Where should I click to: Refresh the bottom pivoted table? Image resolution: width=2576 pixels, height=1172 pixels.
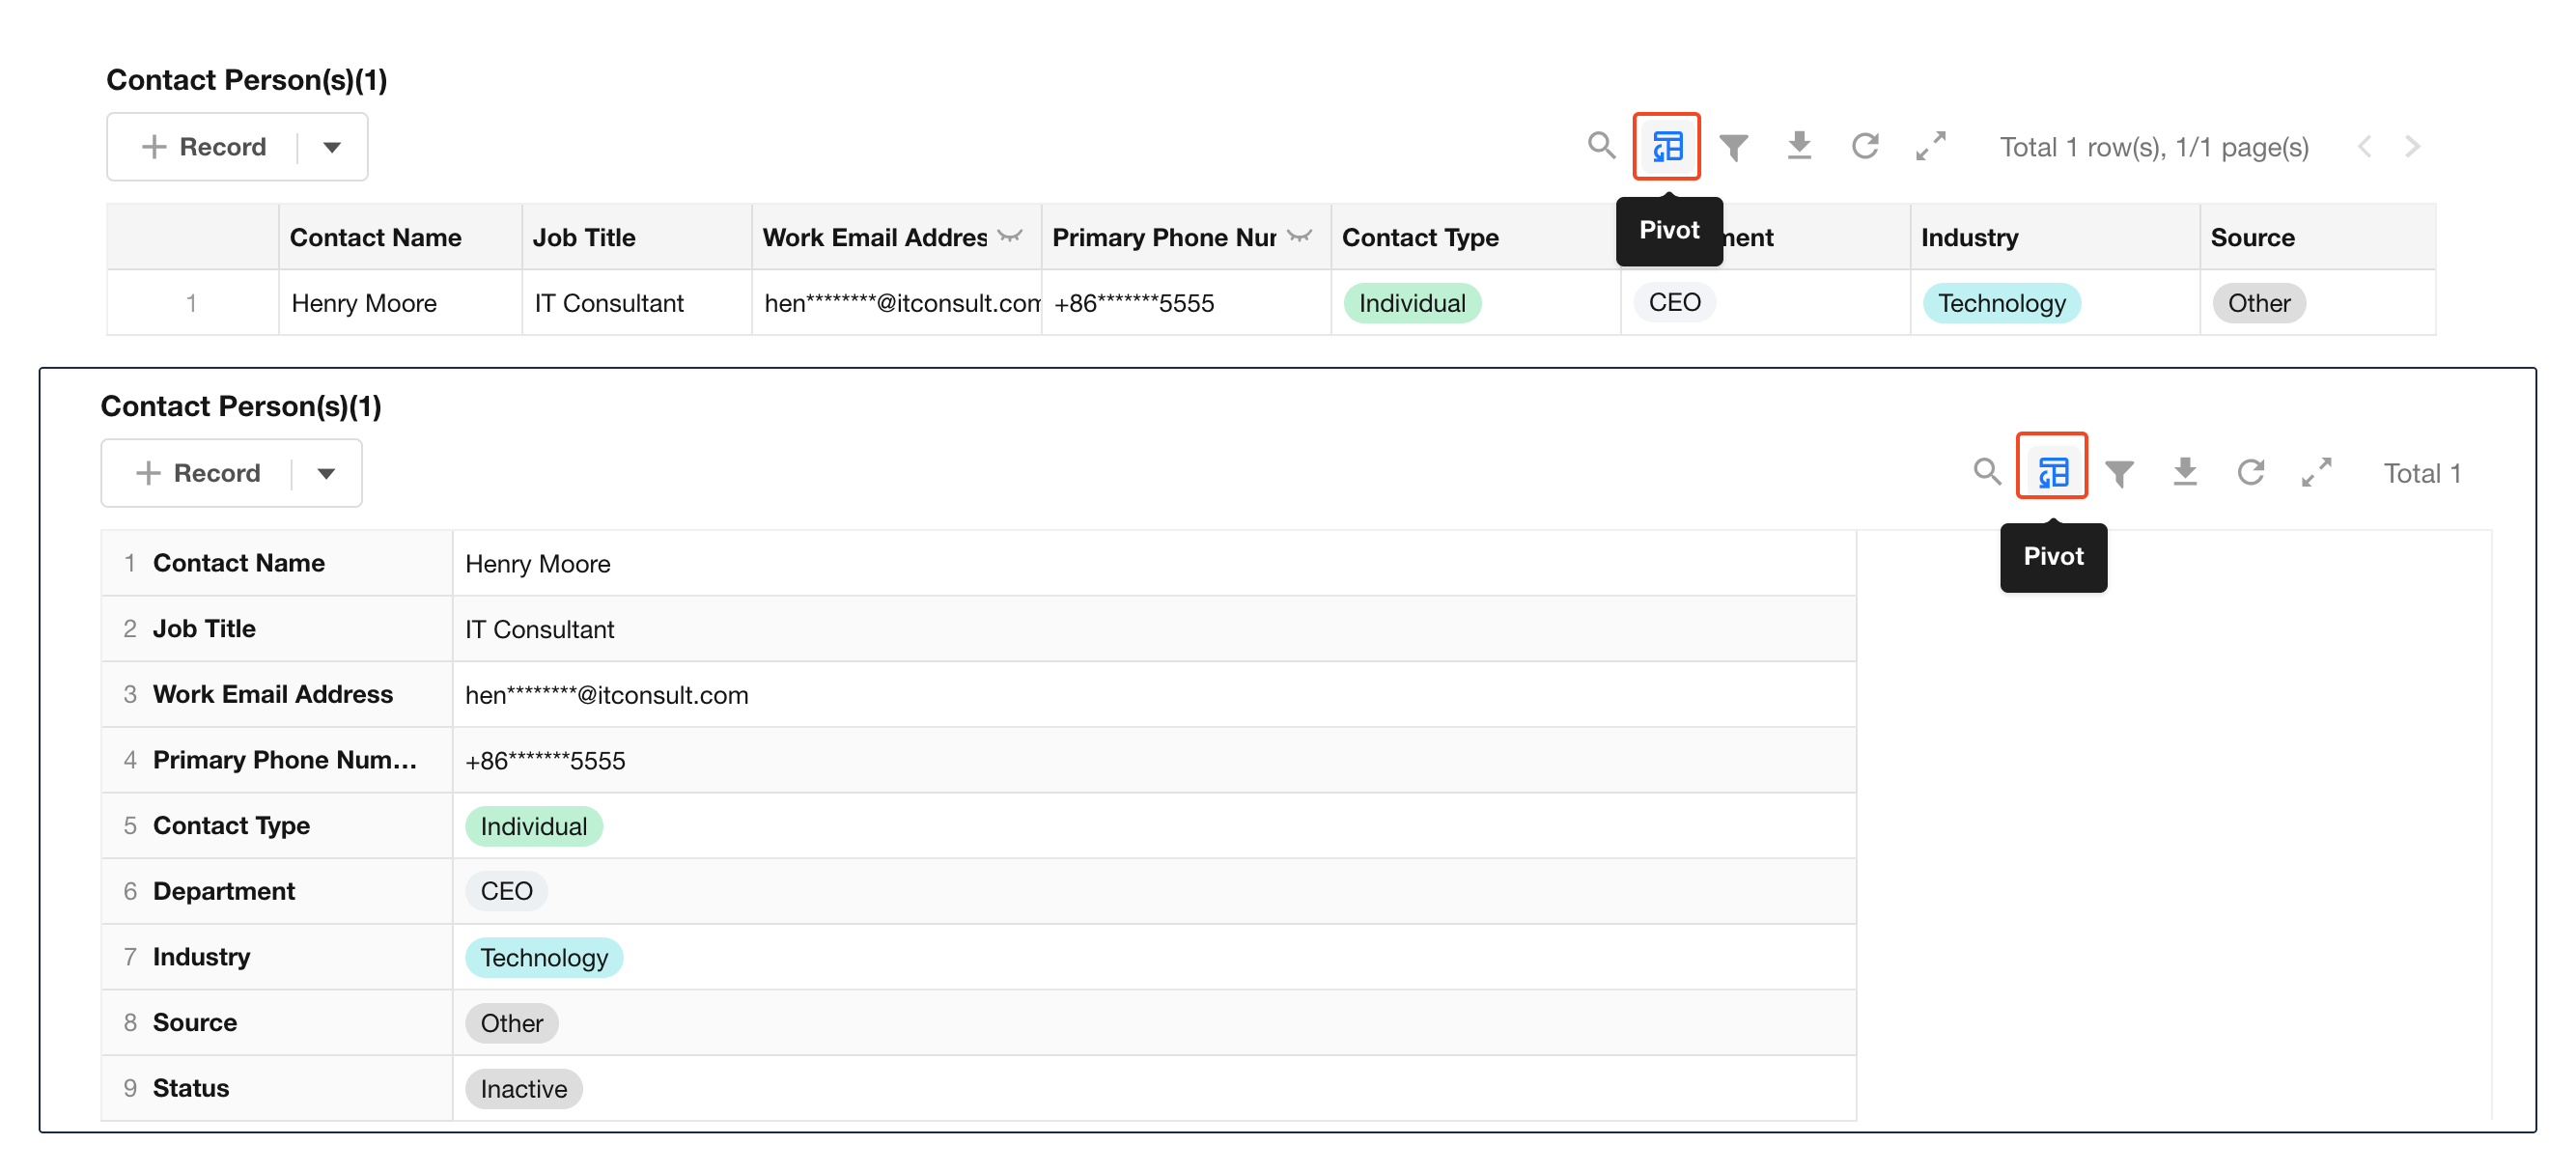(2250, 472)
